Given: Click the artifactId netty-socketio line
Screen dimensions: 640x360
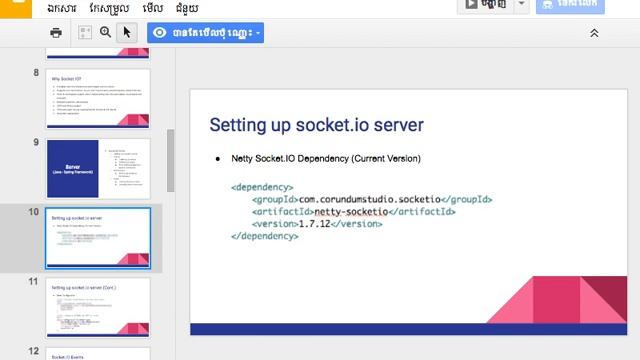Looking at the screenshot, I should [353, 211].
